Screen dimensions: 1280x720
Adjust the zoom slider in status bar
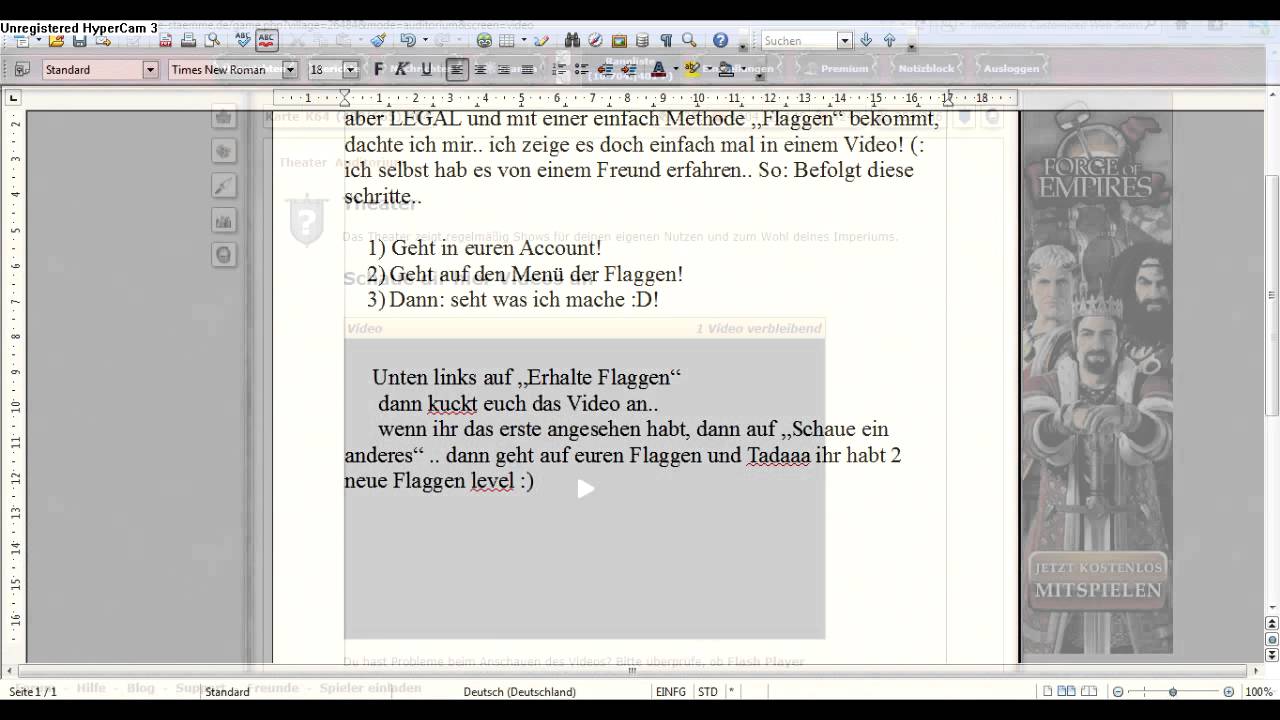(x=1173, y=692)
